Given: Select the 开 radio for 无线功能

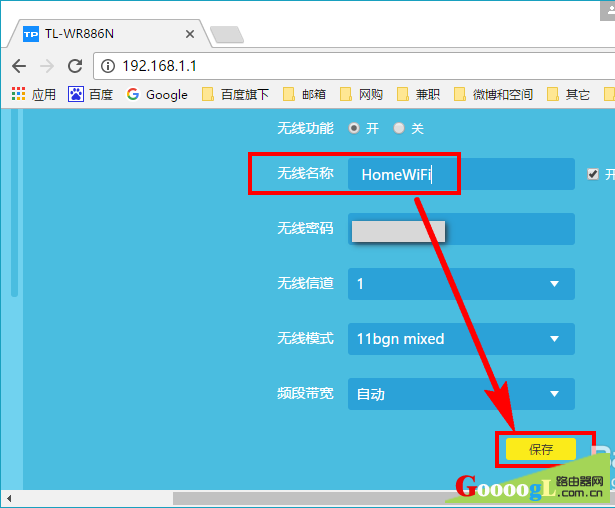Looking at the screenshot, I should tap(354, 128).
